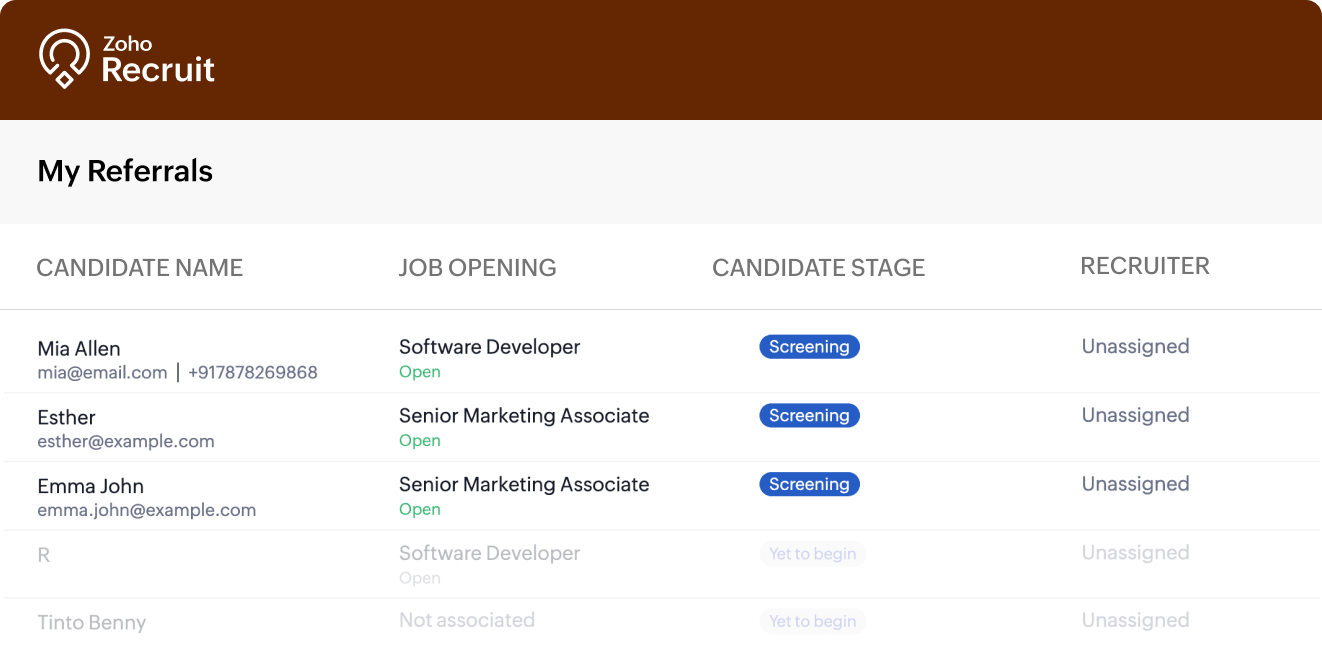Click the Screening badge on Mia Allen's row
Screen dimensions: 1322x646
[809, 346]
